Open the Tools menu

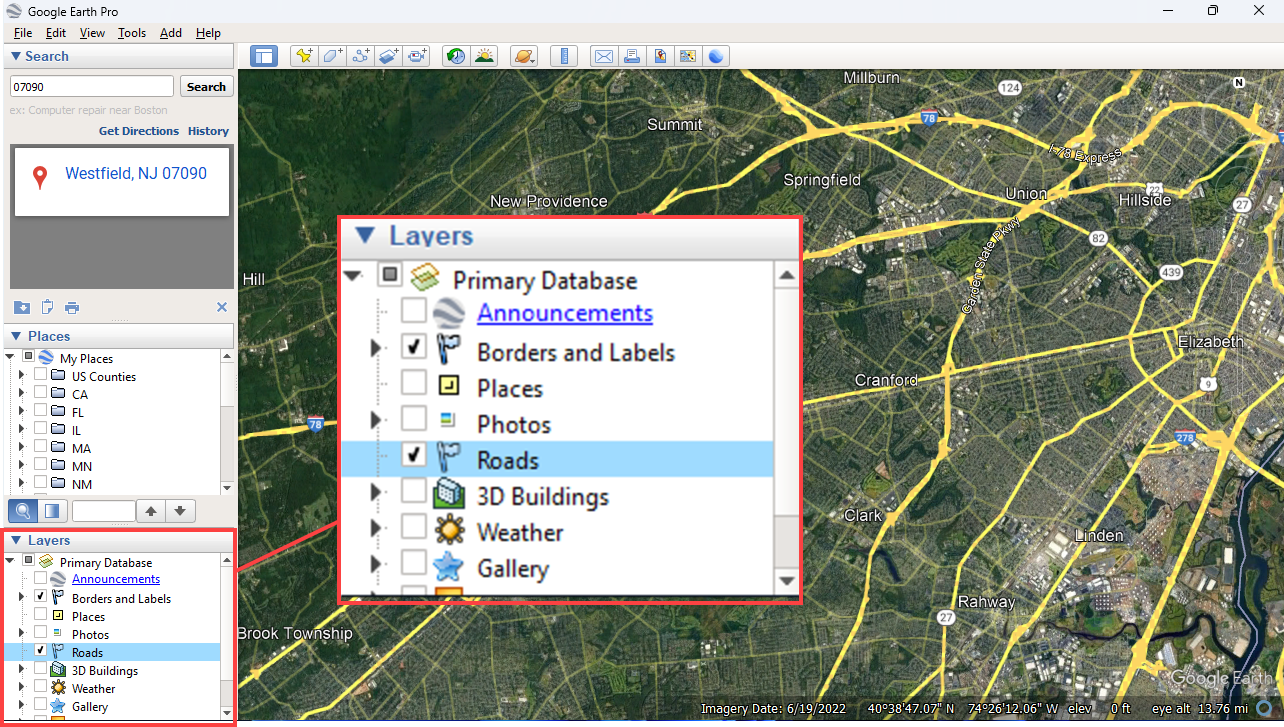[132, 33]
